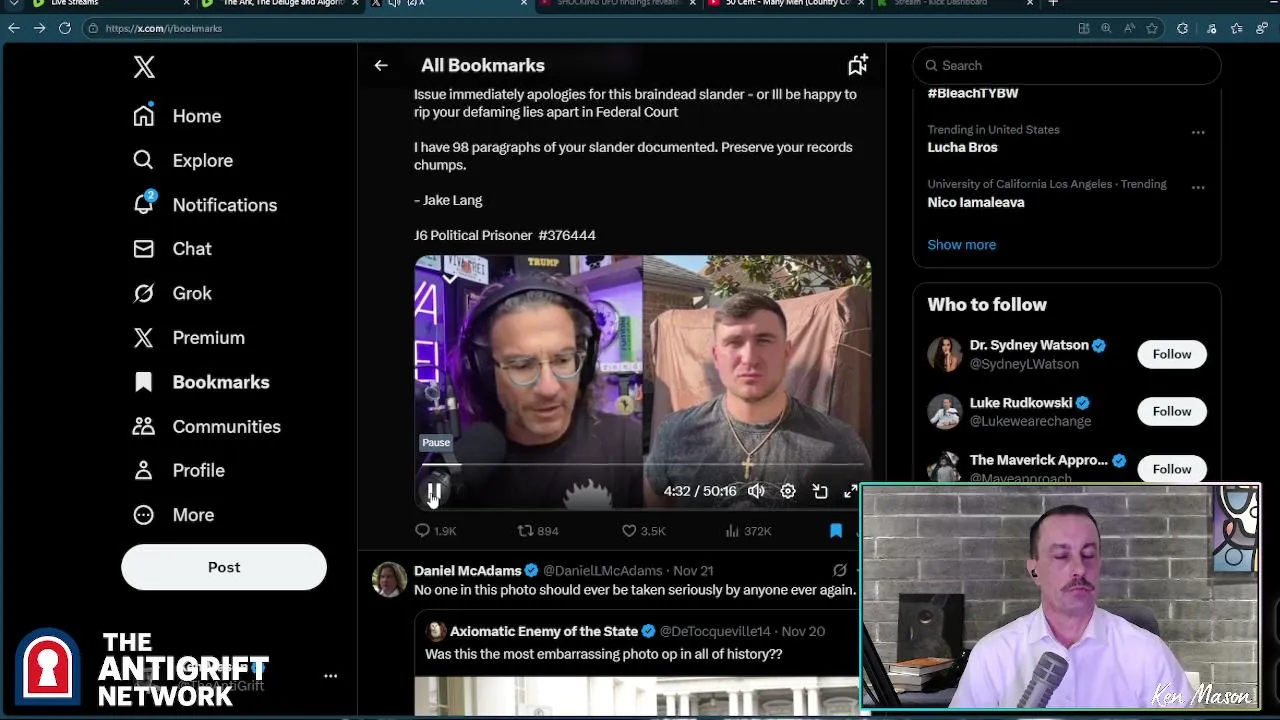Image resolution: width=1280 pixels, height=720 pixels.
Task: Open Grok from the sidebar
Action: [172, 293]
